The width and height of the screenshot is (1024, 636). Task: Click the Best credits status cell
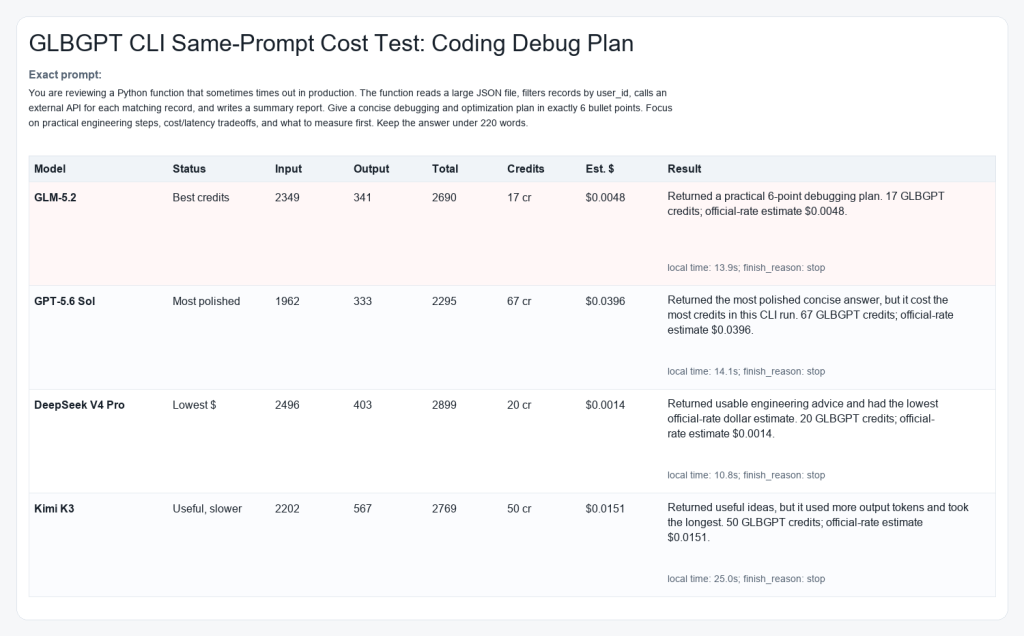tap(200, 197)
